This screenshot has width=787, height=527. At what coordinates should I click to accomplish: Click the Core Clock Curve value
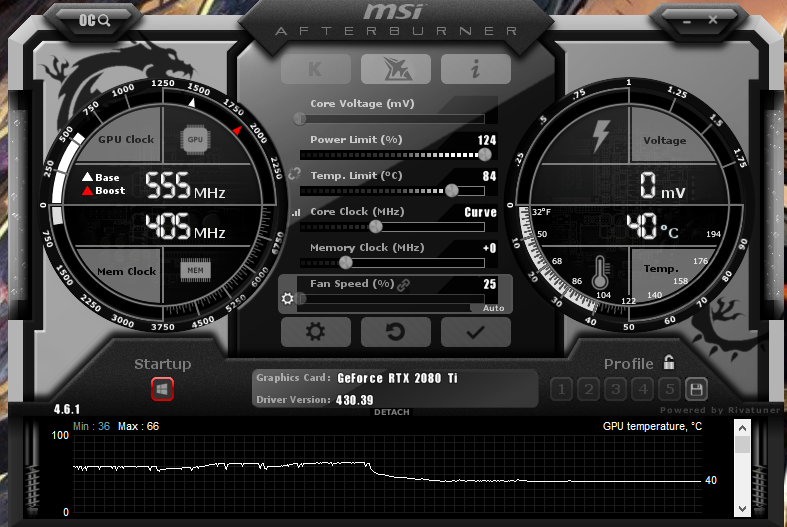click(x=480, y=212)
